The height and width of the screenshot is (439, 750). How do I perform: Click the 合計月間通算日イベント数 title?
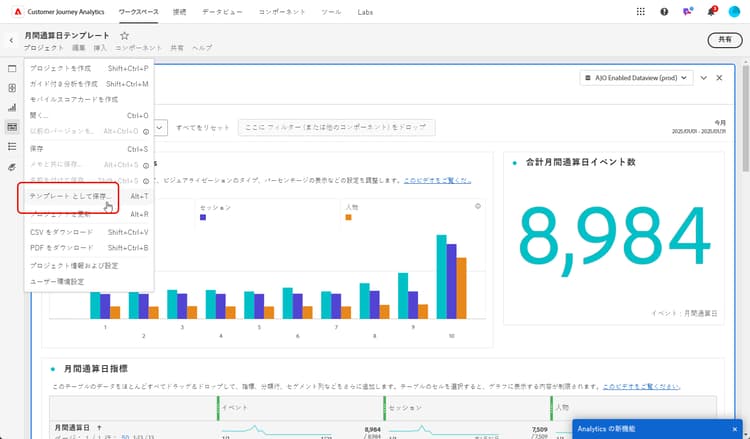[581, 162]
